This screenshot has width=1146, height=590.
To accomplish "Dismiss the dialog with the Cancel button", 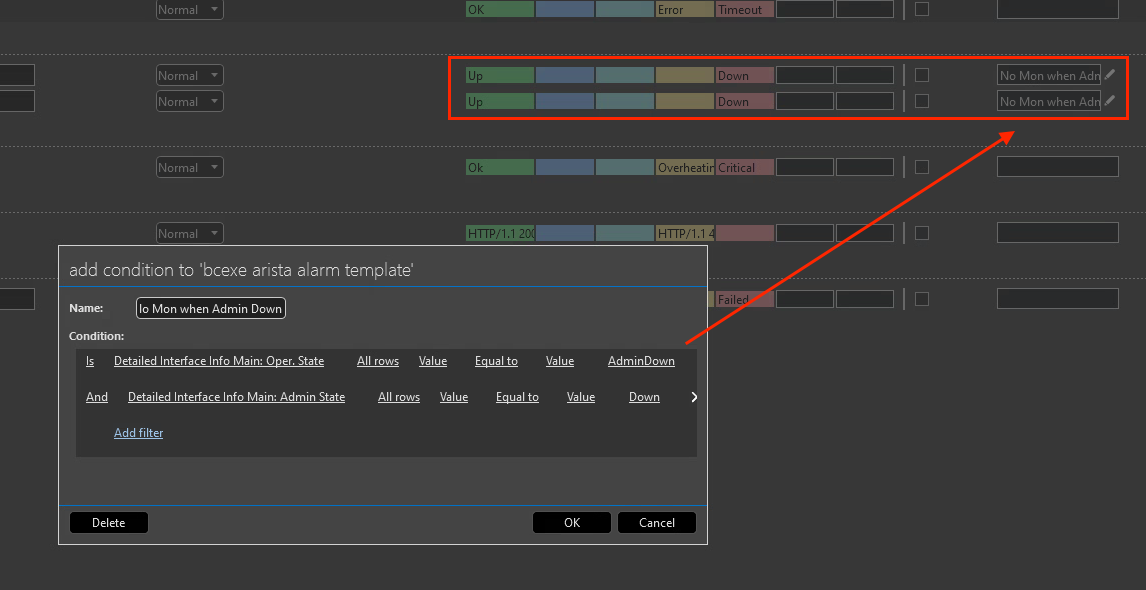I will point(656,522).
